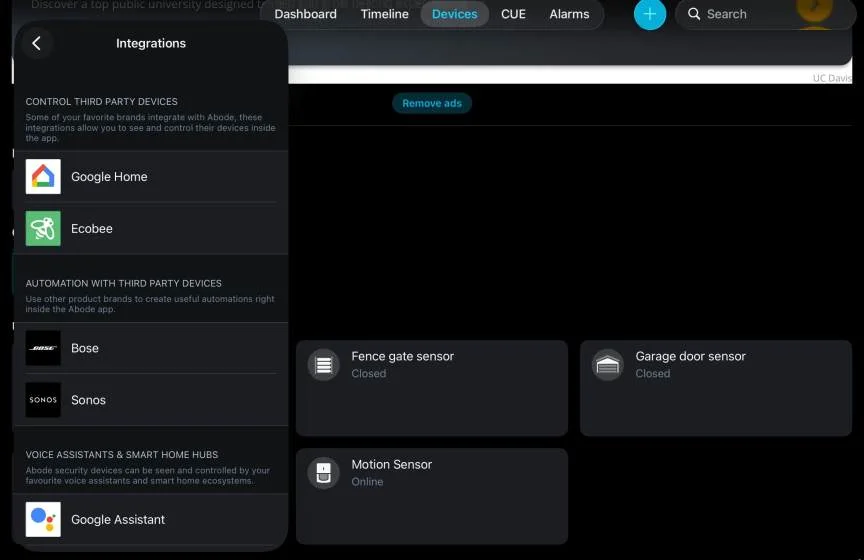Viewport: 864px width, 560px height.
Task: Open the CUE tab
Action: coord(513,14)
